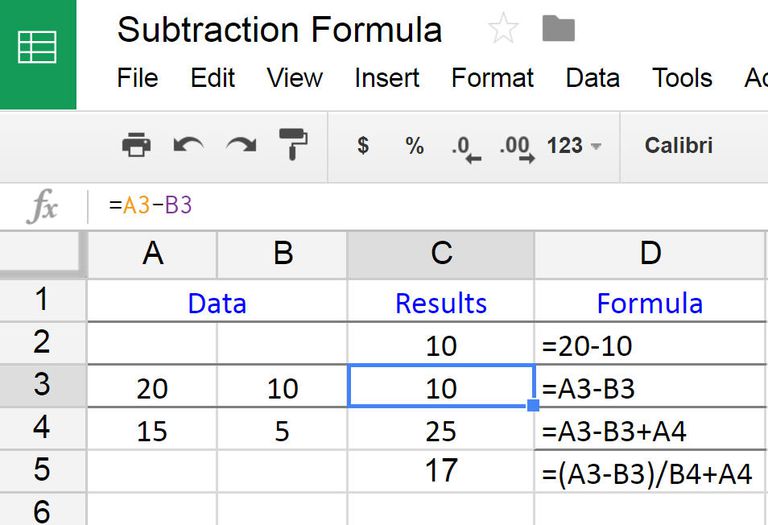Select row 3 header

click(x=43, y=385)
